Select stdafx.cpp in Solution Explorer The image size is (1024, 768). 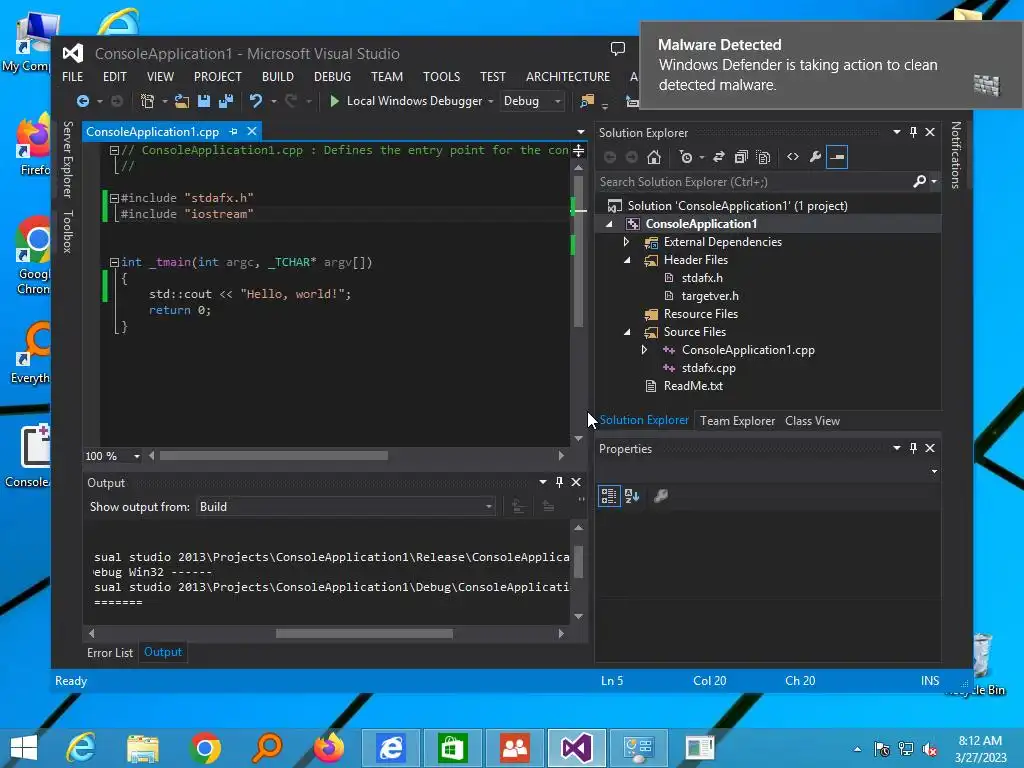pyautogui.click(x=709, y=368)
